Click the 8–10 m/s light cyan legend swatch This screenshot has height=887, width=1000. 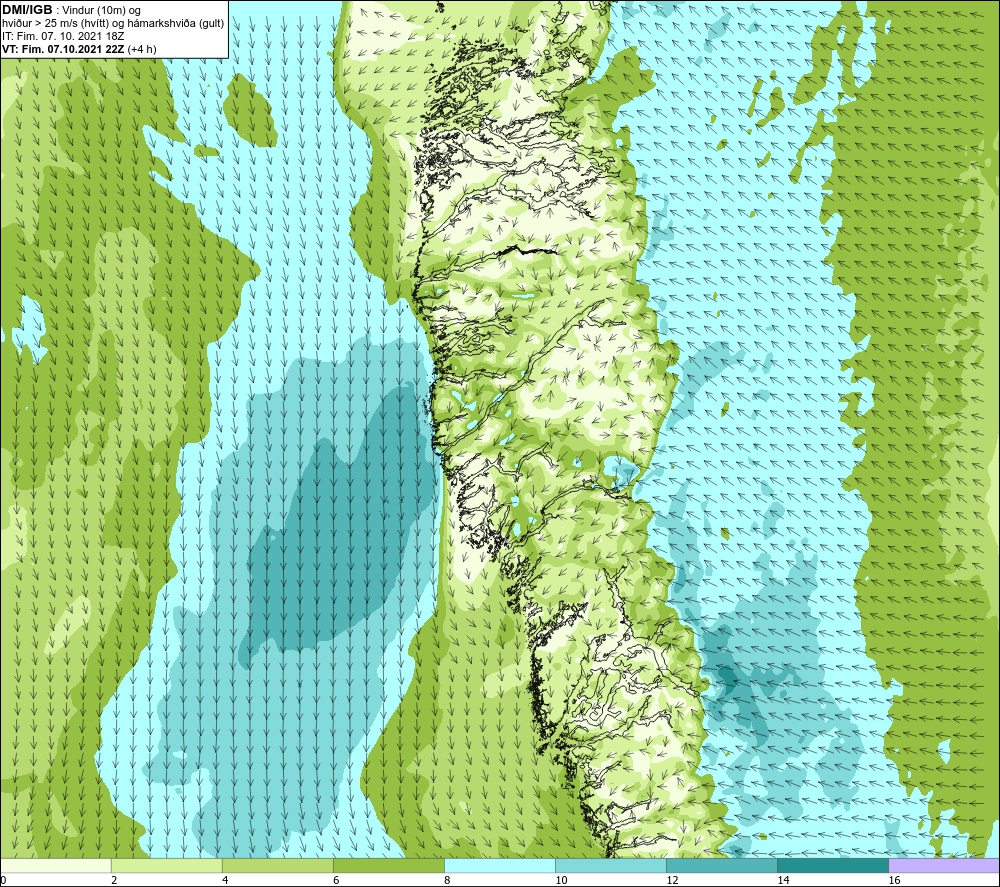[x=500, y=865]
